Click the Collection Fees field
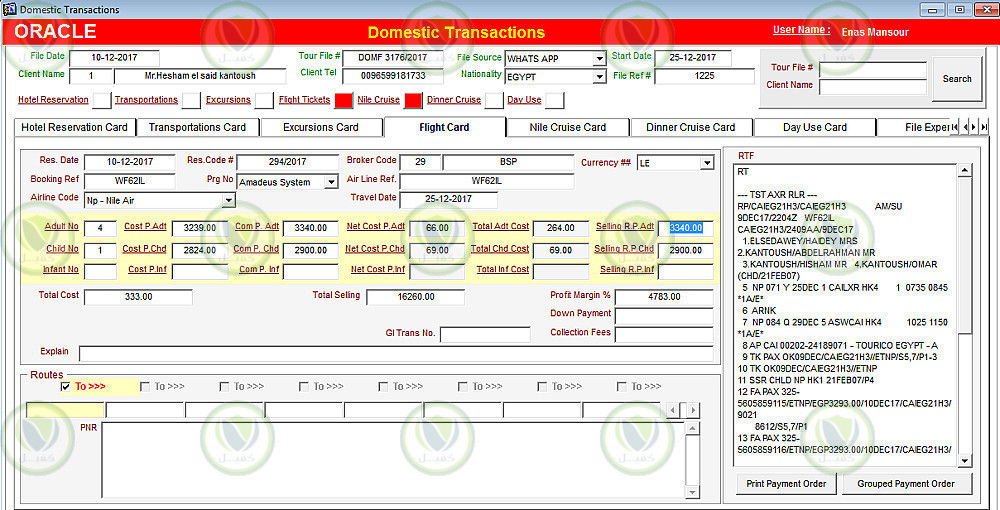The image size is (1000, 510). (x=664, y=335)
